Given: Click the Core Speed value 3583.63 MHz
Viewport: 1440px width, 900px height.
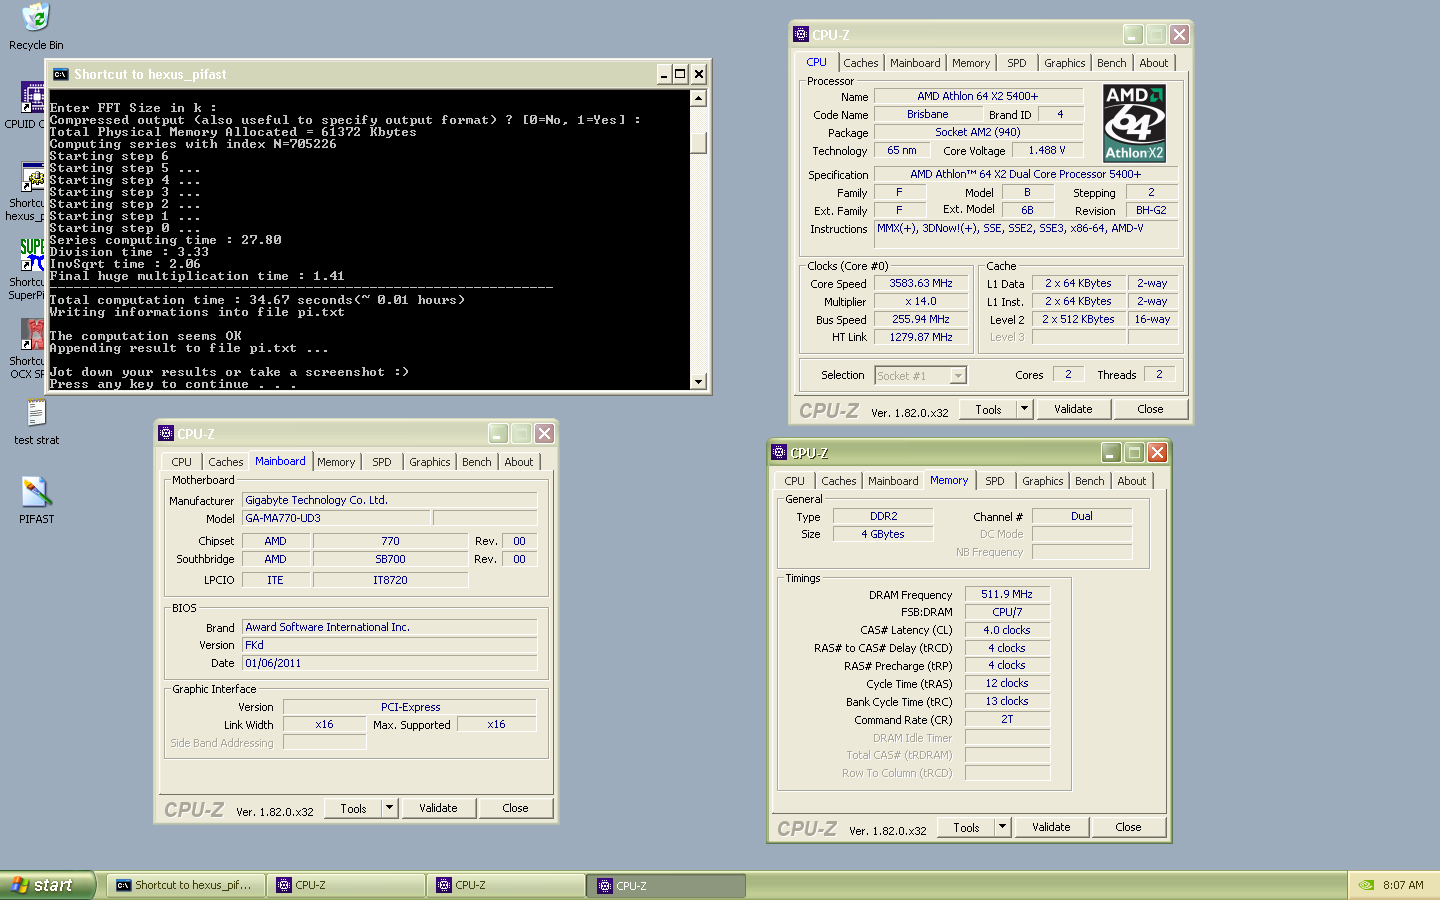Looking at the screenshot, I should click(921, 284).
